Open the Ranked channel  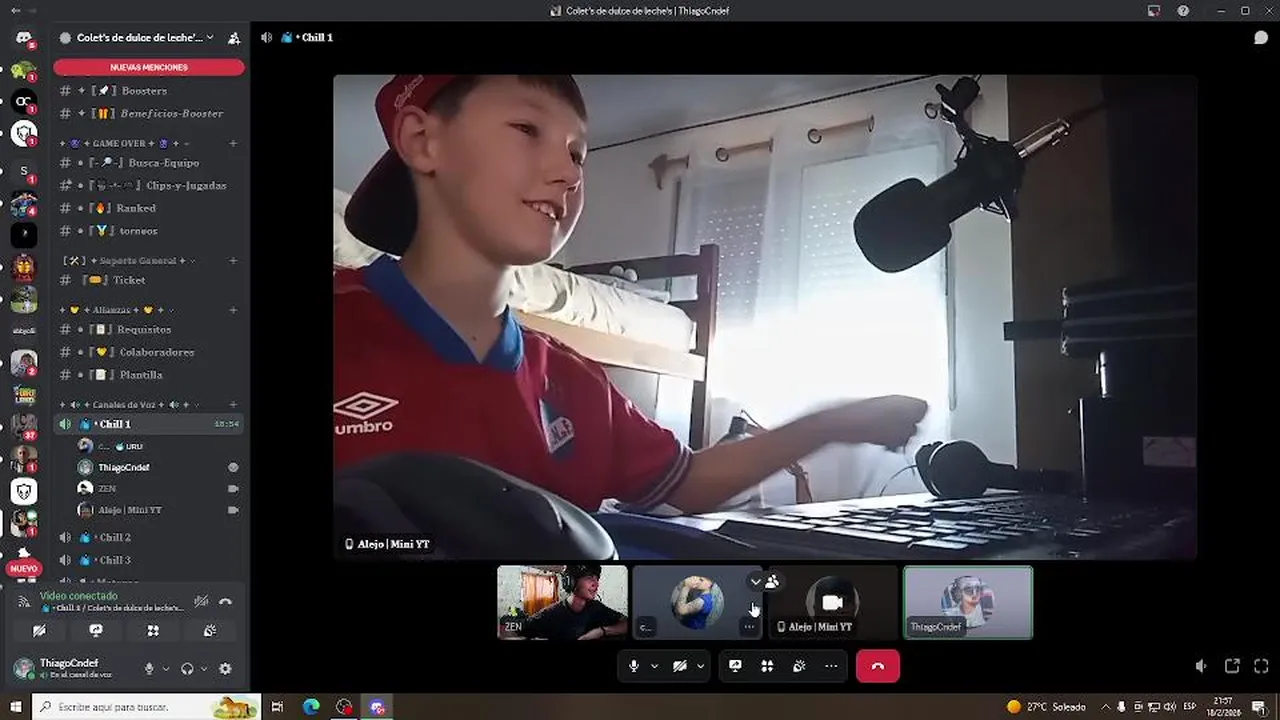149,208
